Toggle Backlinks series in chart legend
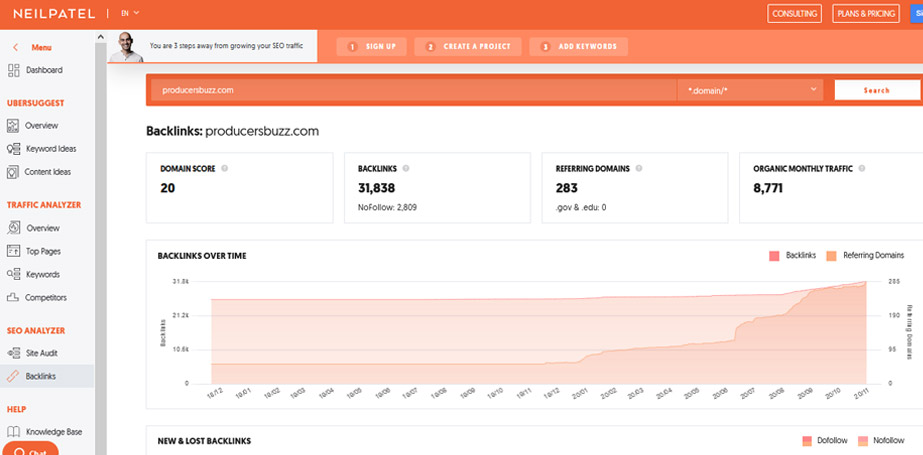The width and height of the screenshot is (923, 455). click(792, 255)
